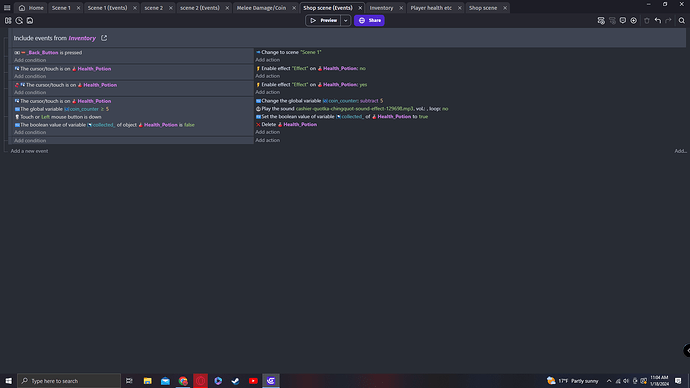This screenshot has width=690, height=388.
Task: Add action below Delete Health_Potion
Action: (268, 132)
